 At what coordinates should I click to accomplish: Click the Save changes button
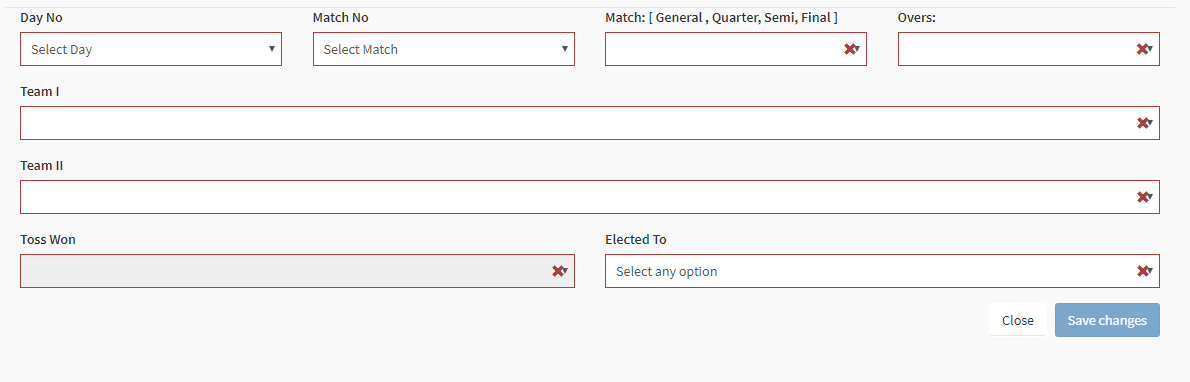[x=1107, y=320]
